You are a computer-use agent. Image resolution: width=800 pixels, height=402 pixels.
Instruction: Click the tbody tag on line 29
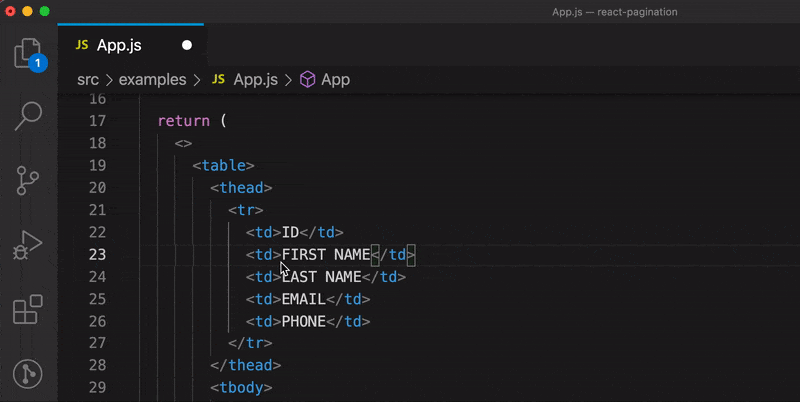241,388
